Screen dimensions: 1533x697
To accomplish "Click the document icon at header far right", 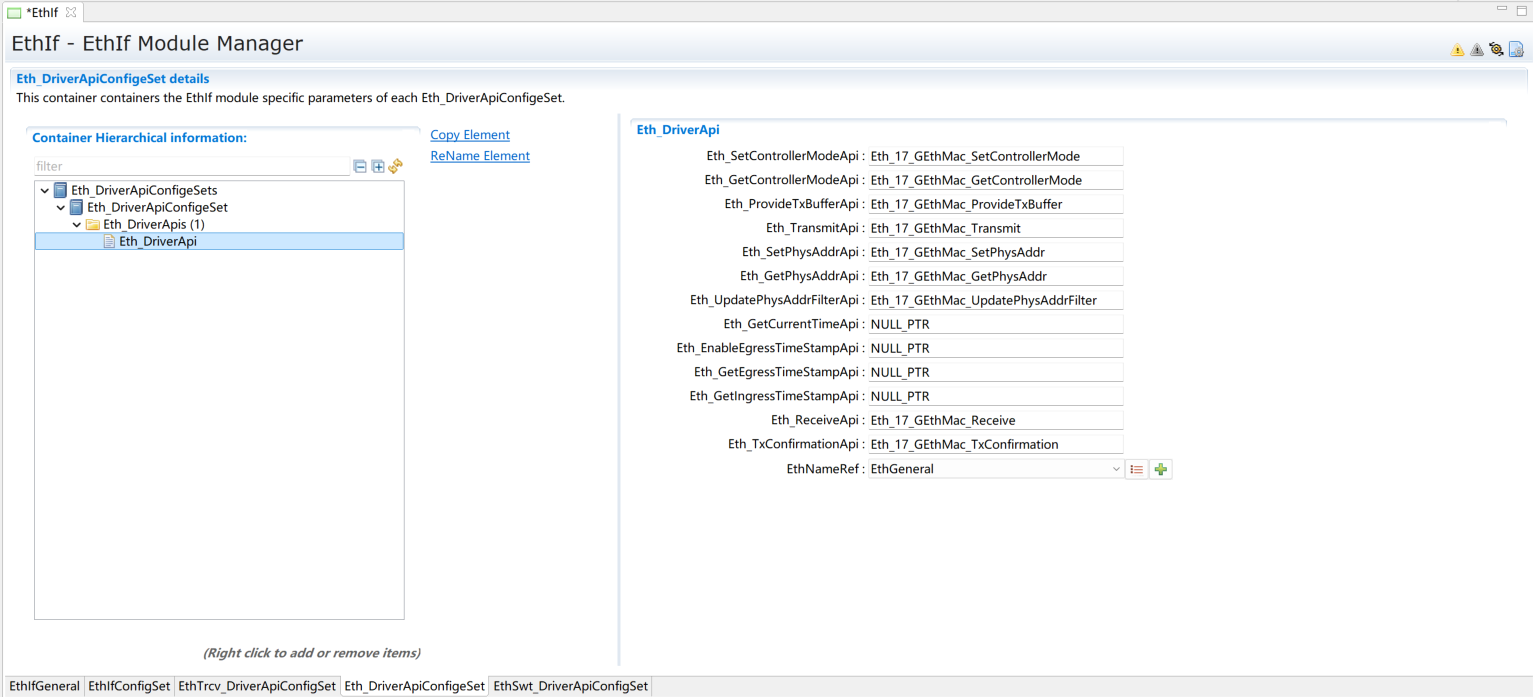I will (1516, 49).
